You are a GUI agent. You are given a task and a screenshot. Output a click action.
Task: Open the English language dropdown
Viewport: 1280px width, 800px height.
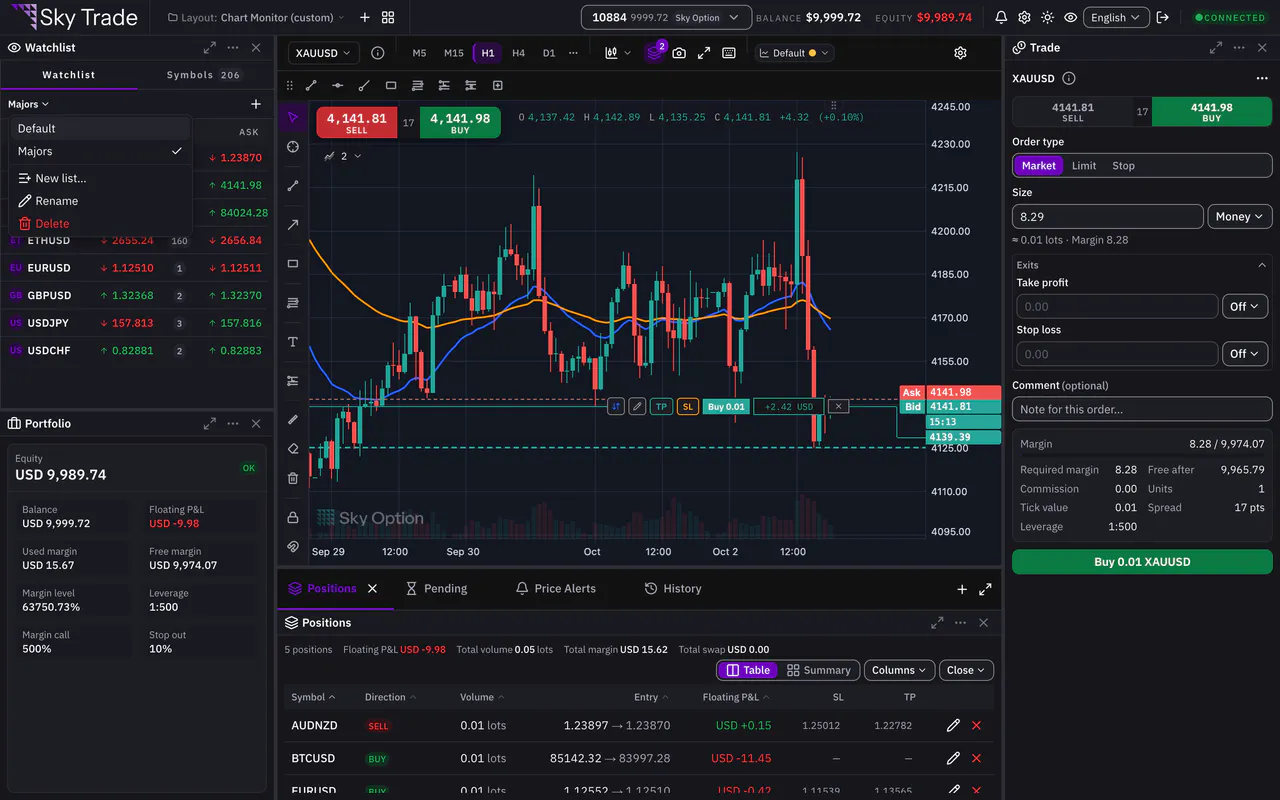pyautogui.click(x=1115, y=17)
